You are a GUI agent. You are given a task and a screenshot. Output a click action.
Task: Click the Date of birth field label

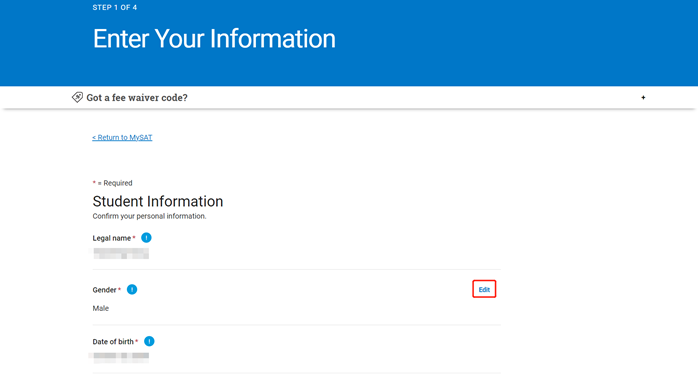[113, 341]
